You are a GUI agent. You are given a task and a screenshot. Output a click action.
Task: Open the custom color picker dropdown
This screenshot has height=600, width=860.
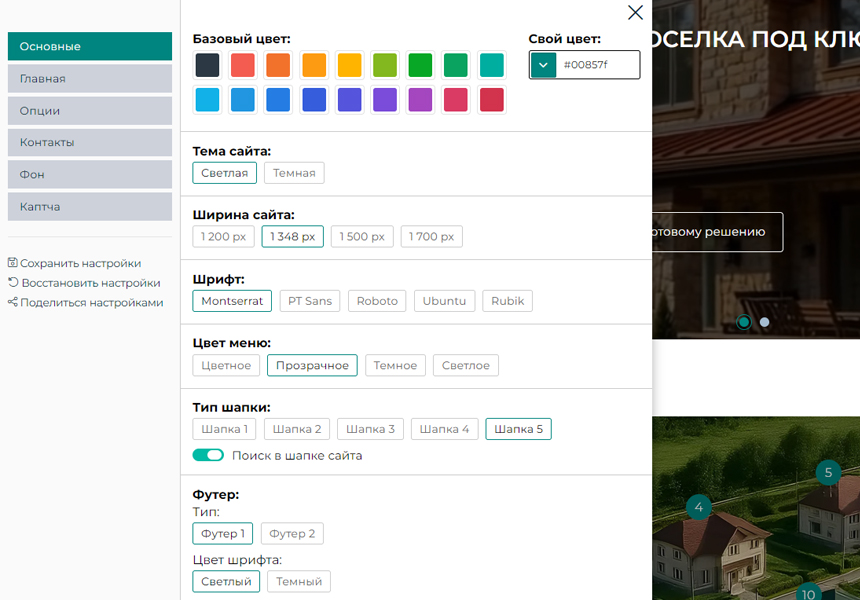click(543, 65)
